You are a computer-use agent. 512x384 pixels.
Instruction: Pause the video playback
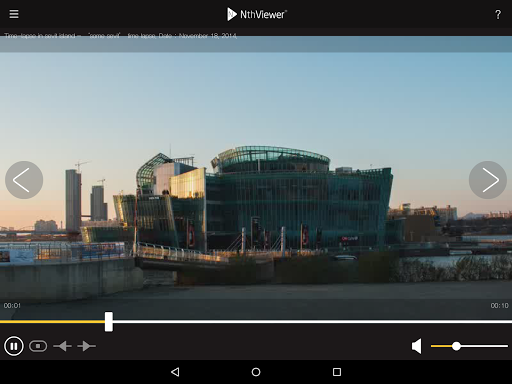14,346
